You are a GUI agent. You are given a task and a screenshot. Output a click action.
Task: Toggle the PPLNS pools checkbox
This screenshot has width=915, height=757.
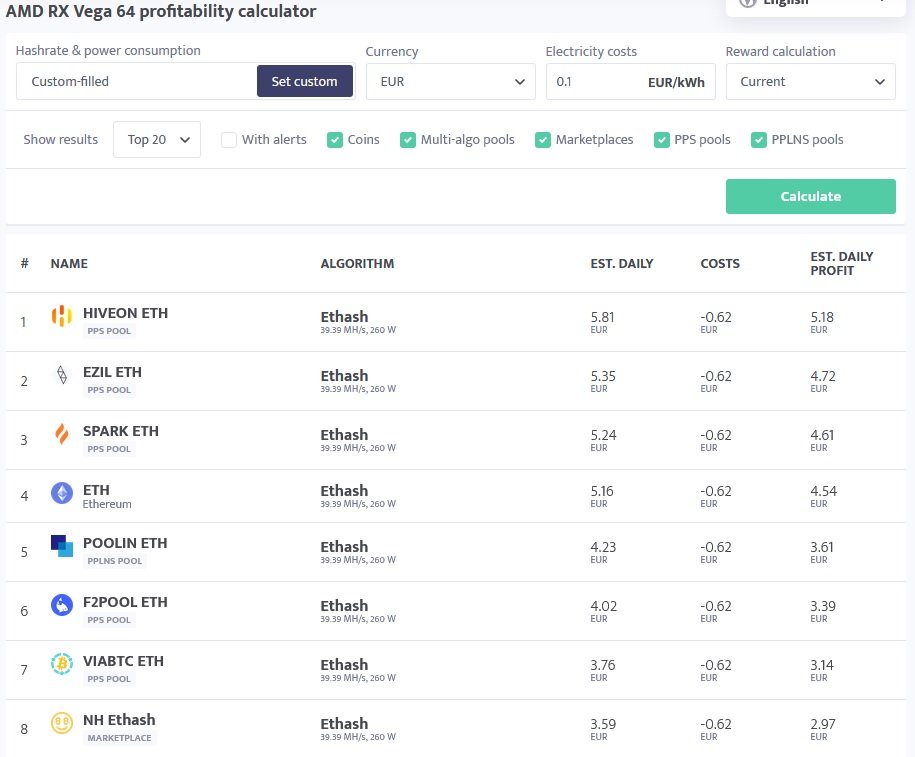click(x=759, y=140)
